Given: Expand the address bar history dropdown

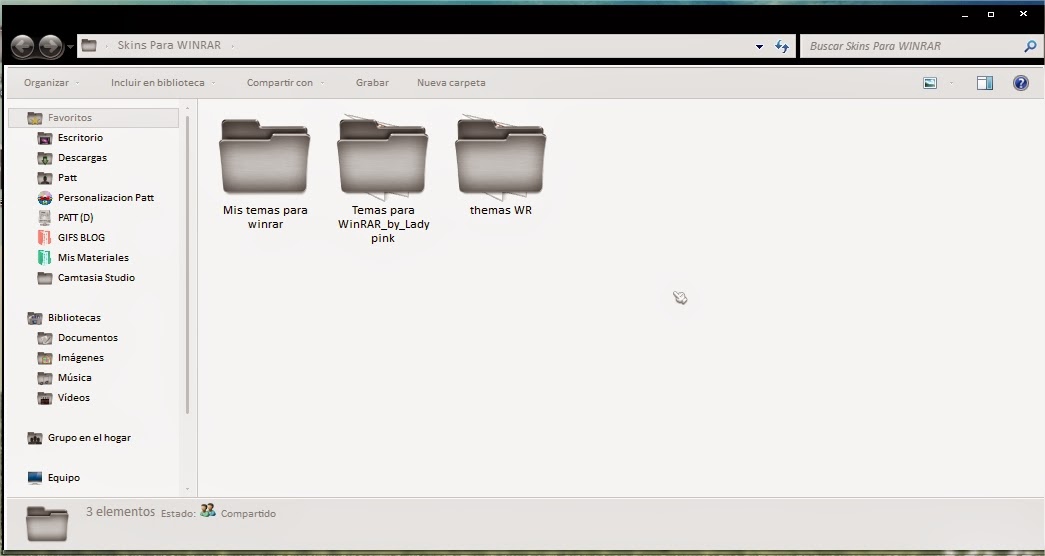Looking at the screenshot, I should [759, 46].
